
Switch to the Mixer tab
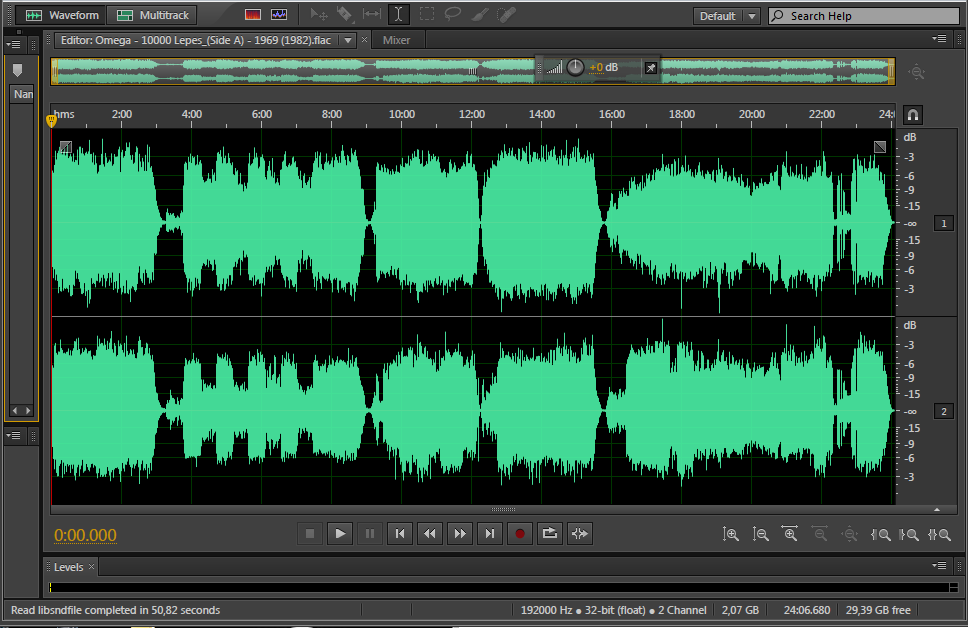click(396, 40)
